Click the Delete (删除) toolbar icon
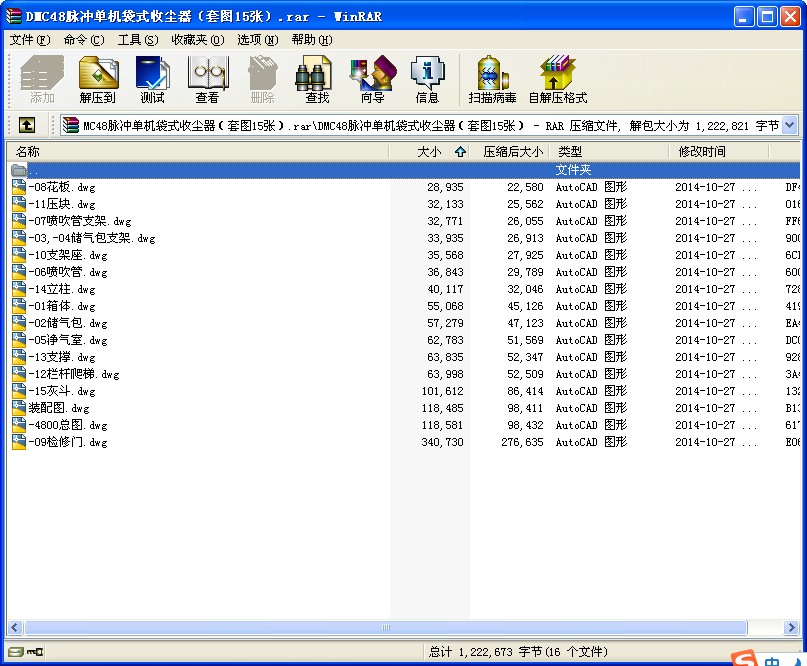Viewport: 807px width, 666px height. pyautogui.click(x=262, y=79)
